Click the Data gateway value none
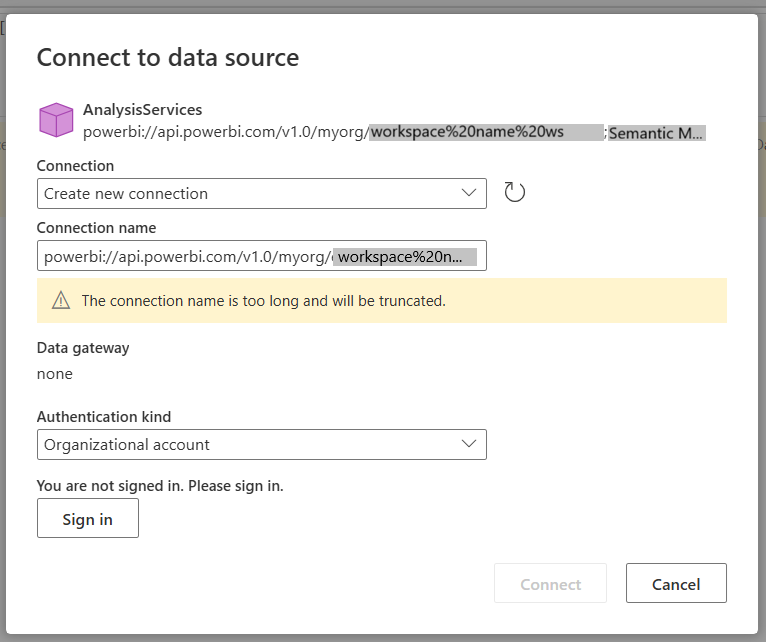The height and width of the screenshot is (642, 767). (55, 374)
